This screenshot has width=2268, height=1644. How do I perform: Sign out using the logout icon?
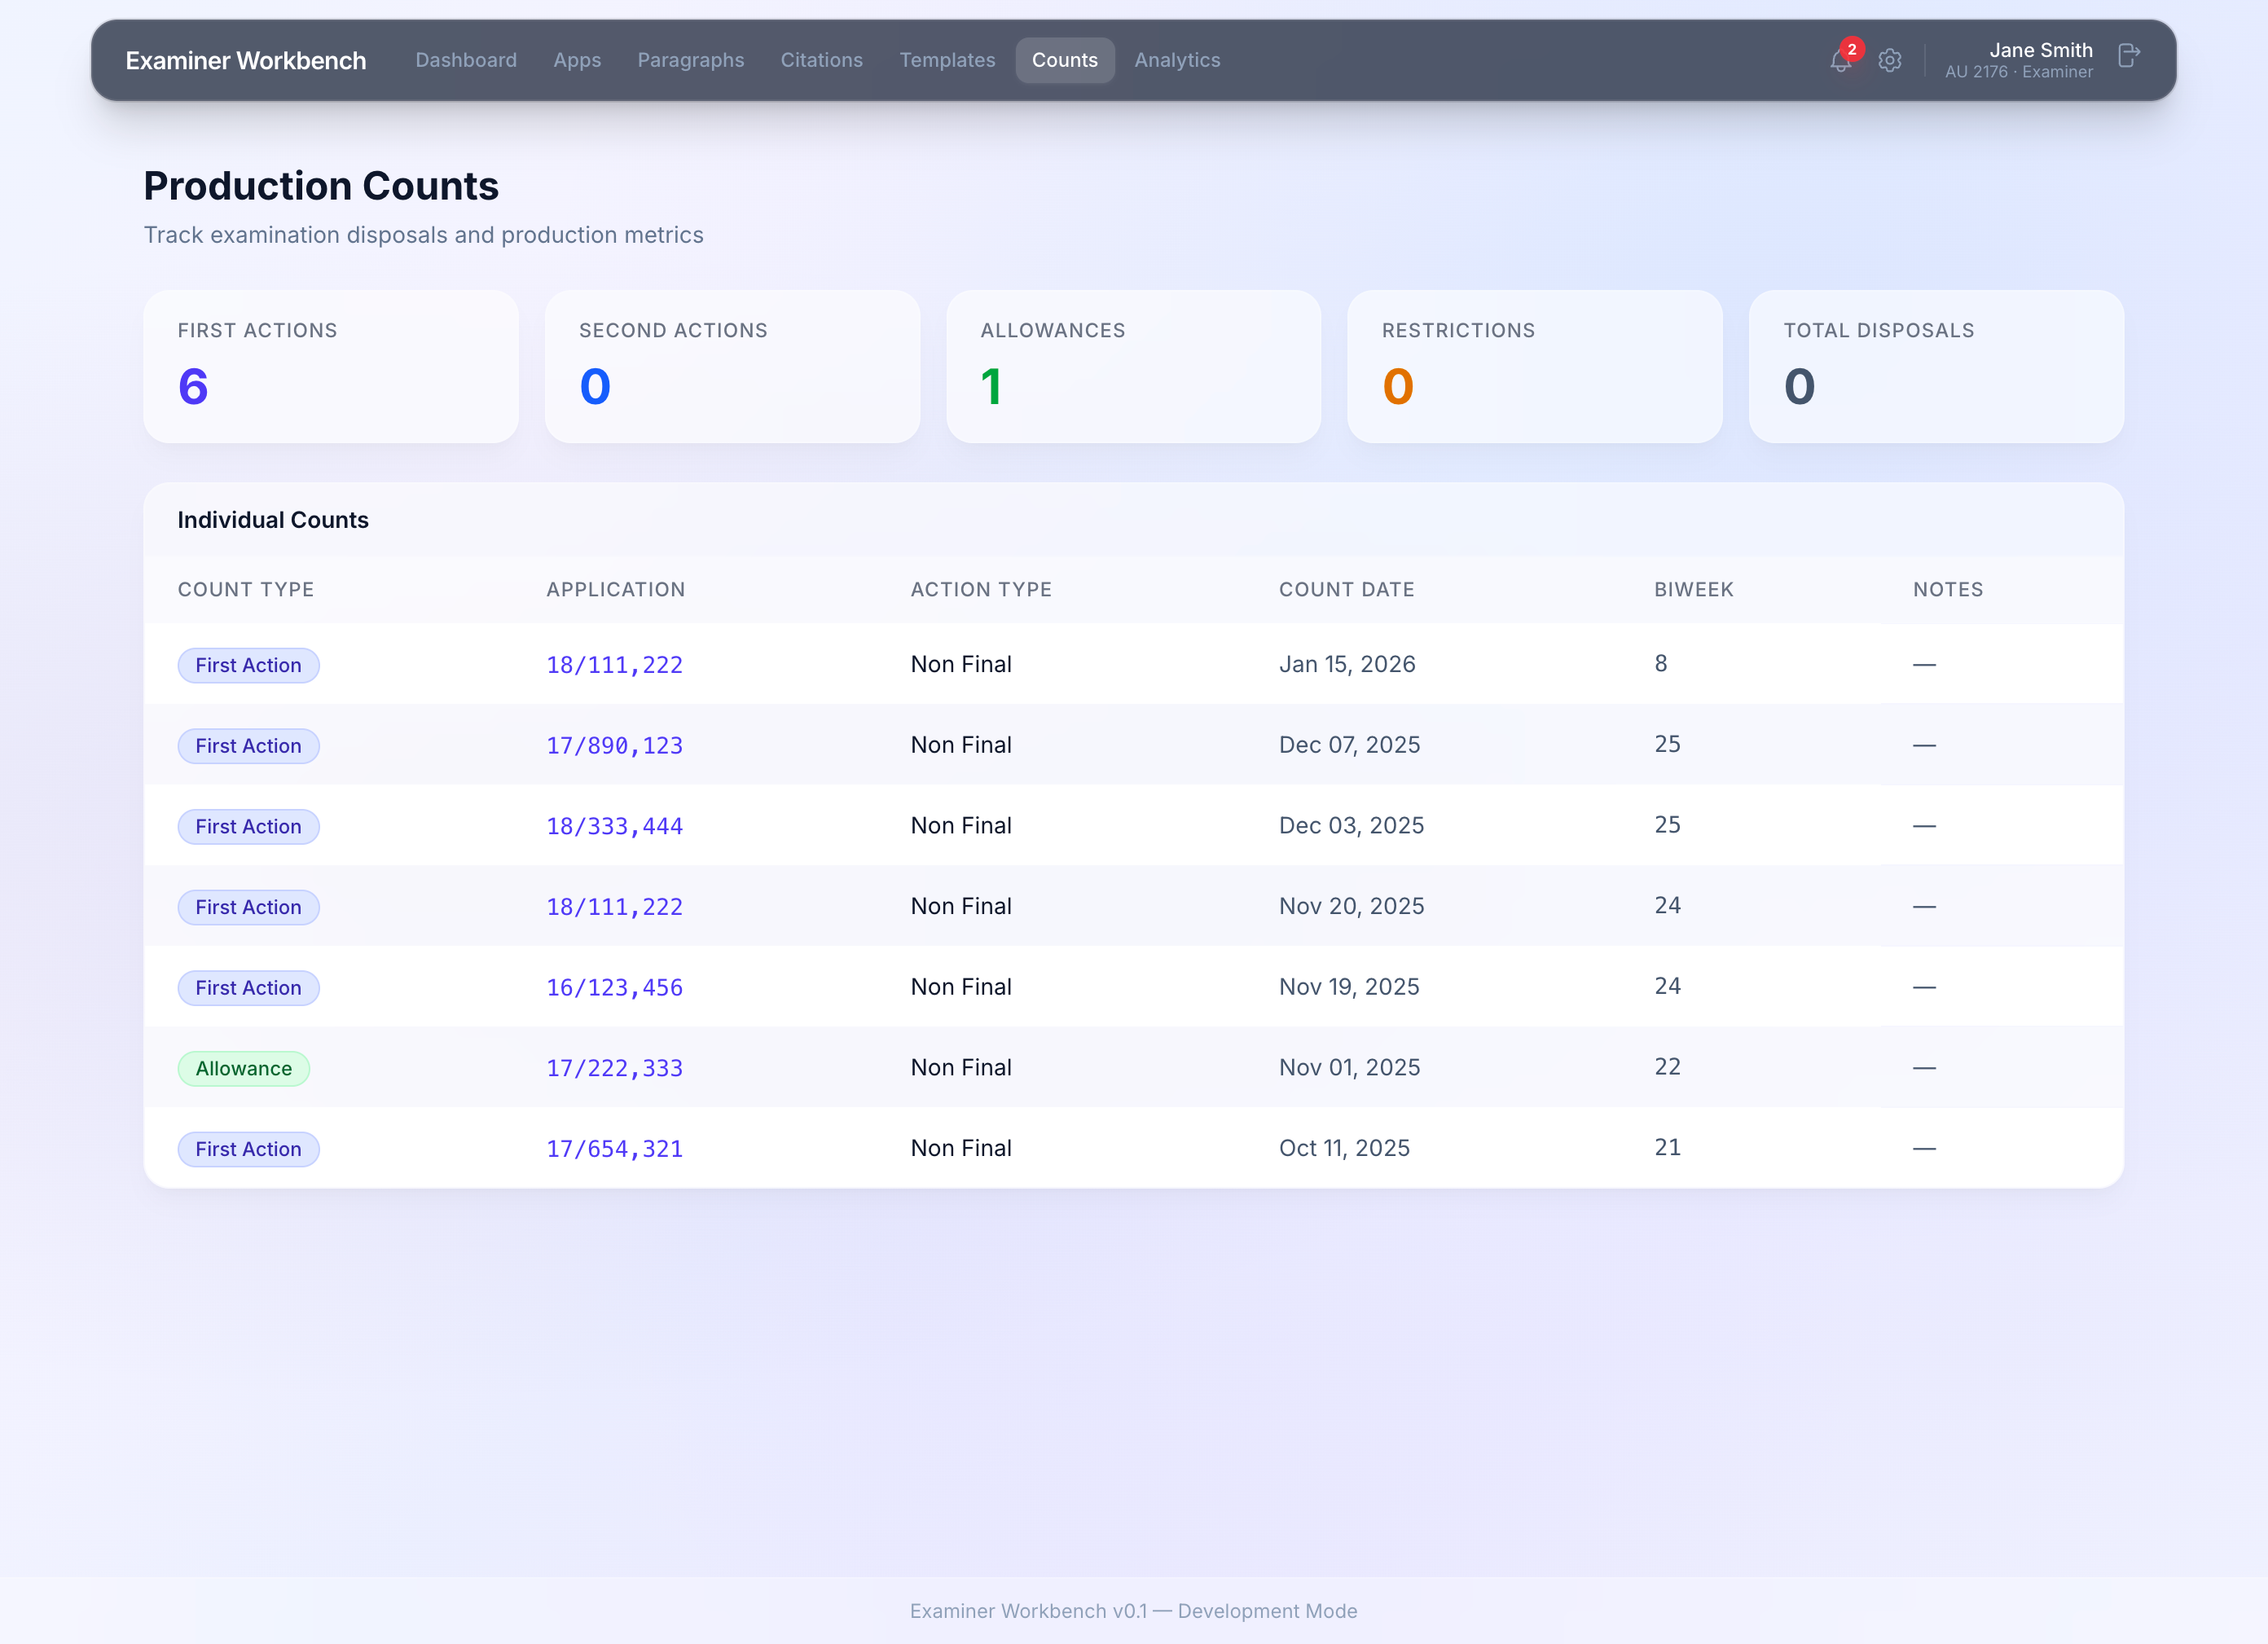point(2128,55)
